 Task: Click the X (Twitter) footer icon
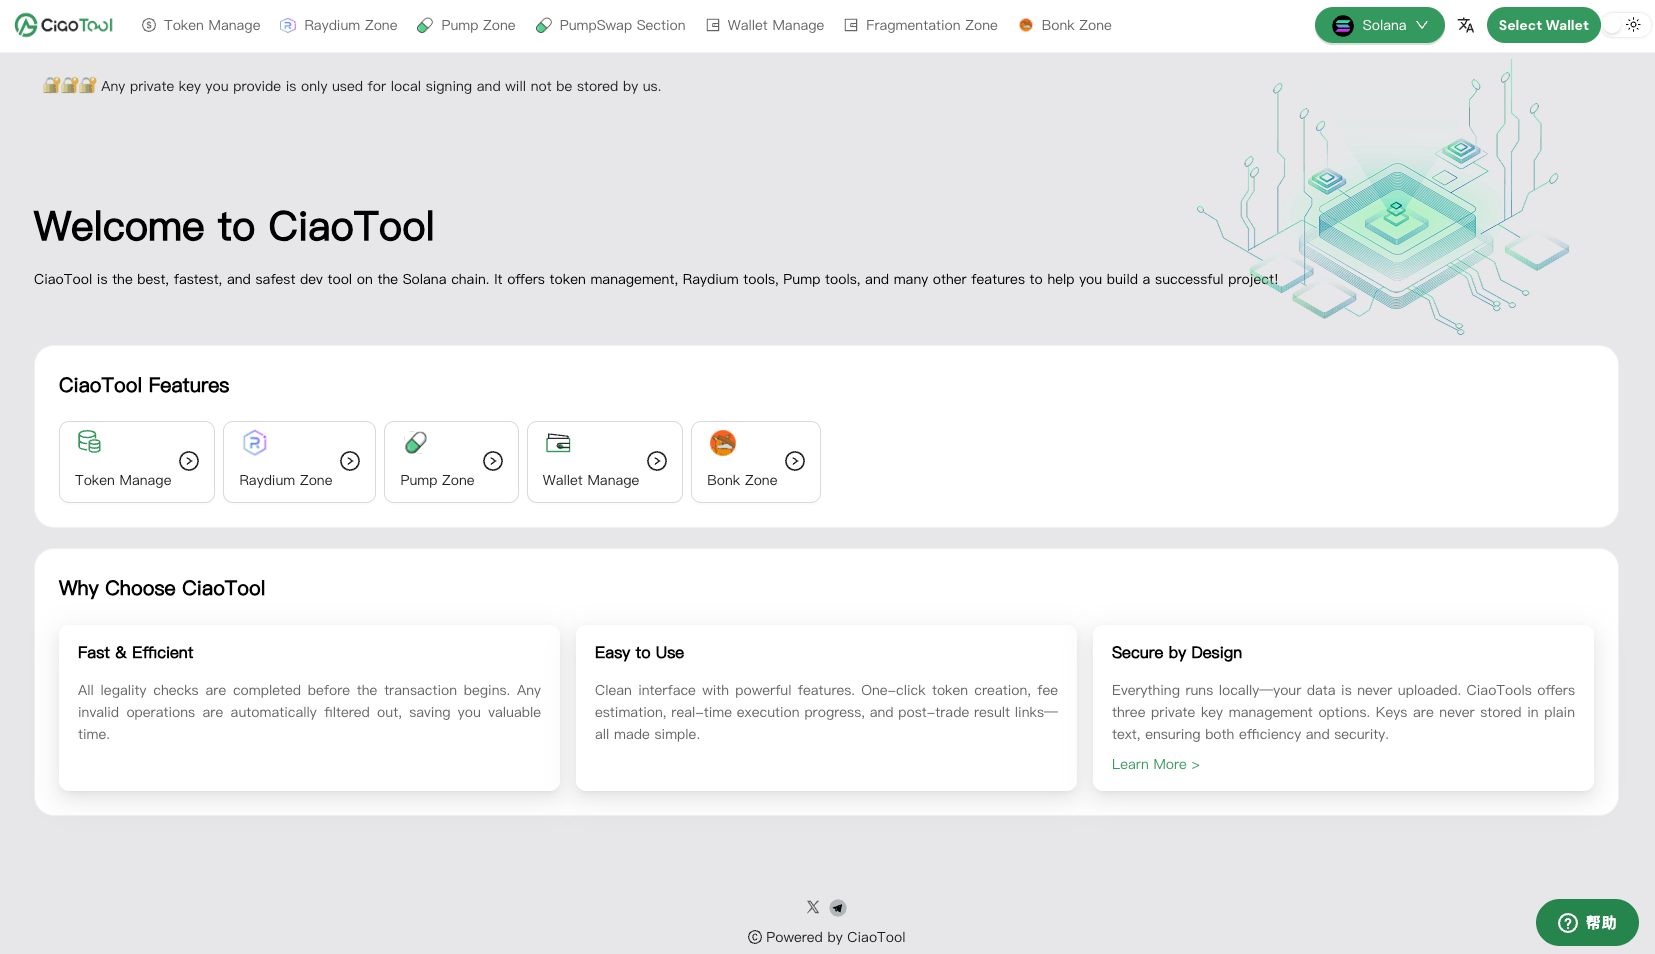(x=813, y=907)
